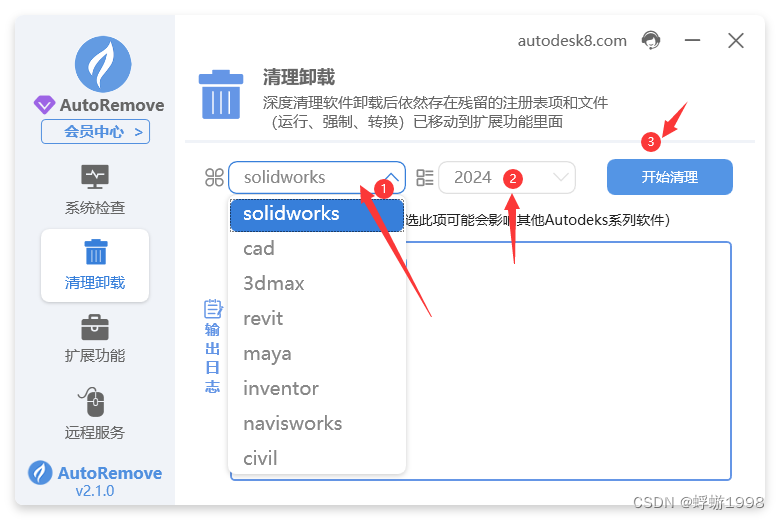
Task: Select the 清理卸载 trash icon in the sidebar
Action: [96, 252]
